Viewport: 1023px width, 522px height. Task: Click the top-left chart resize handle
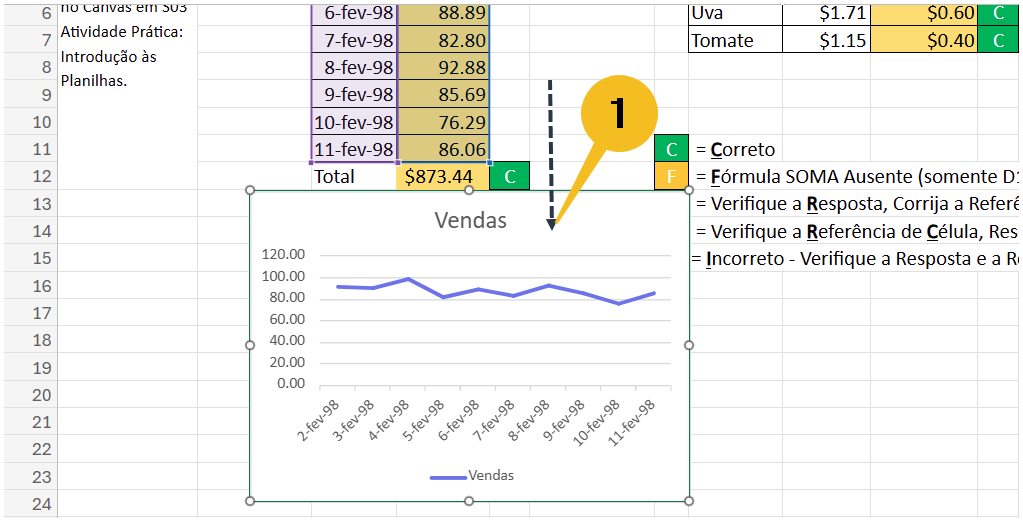(249, 190)
